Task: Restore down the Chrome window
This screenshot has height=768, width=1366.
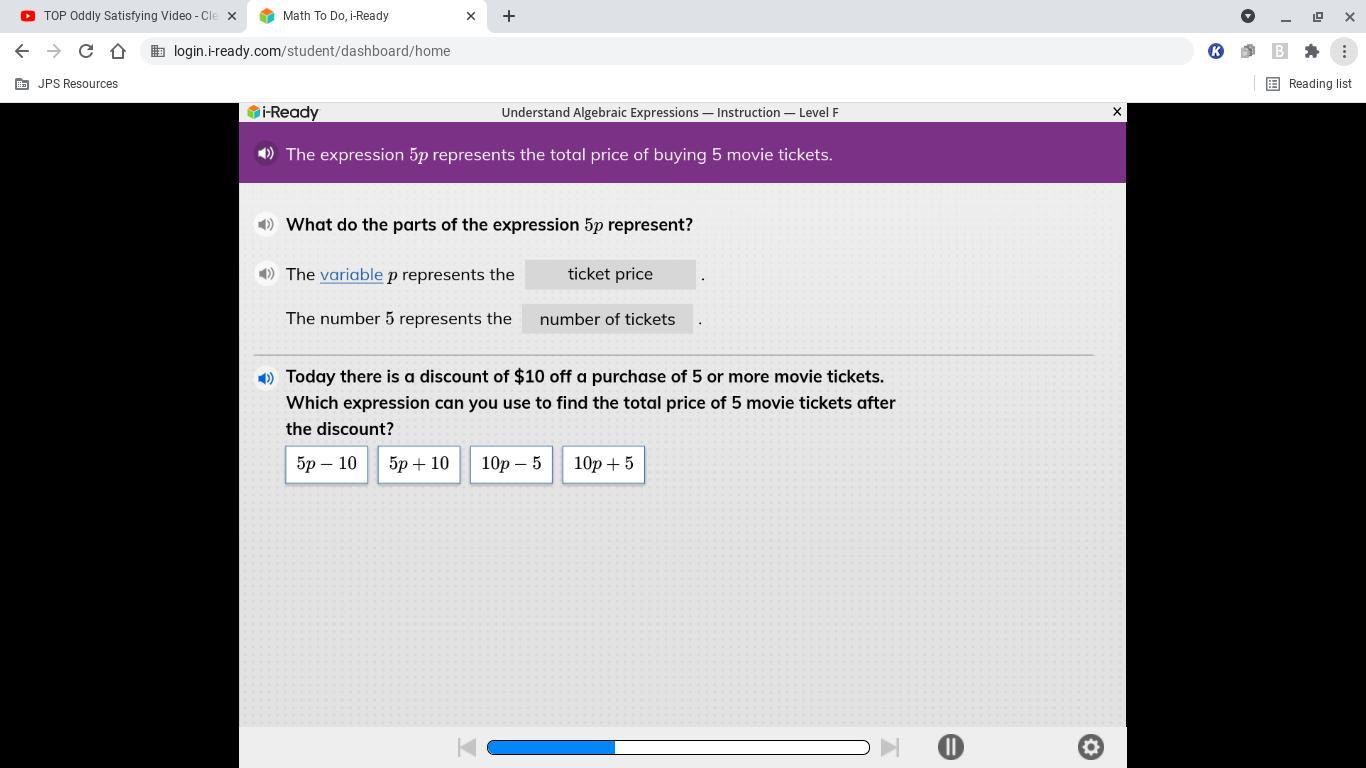Action: 1318,16
